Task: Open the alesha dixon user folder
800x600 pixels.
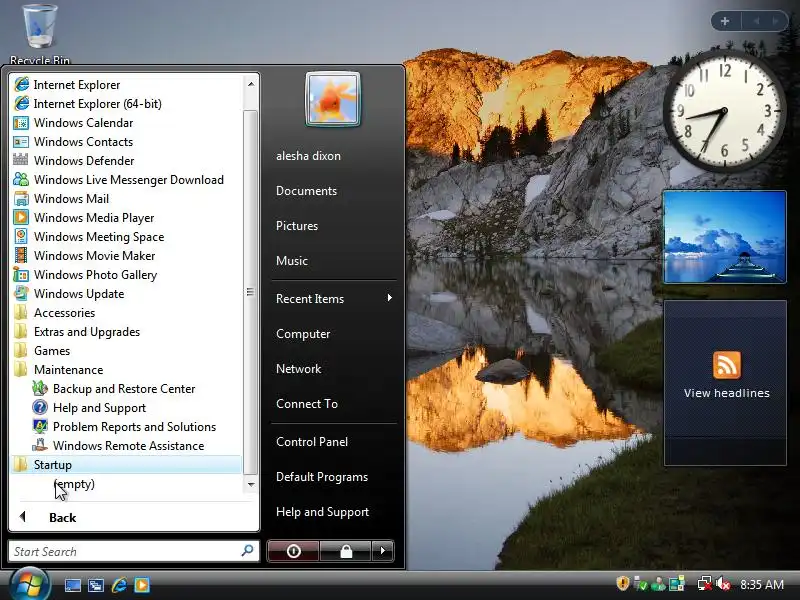Action: 308,156
